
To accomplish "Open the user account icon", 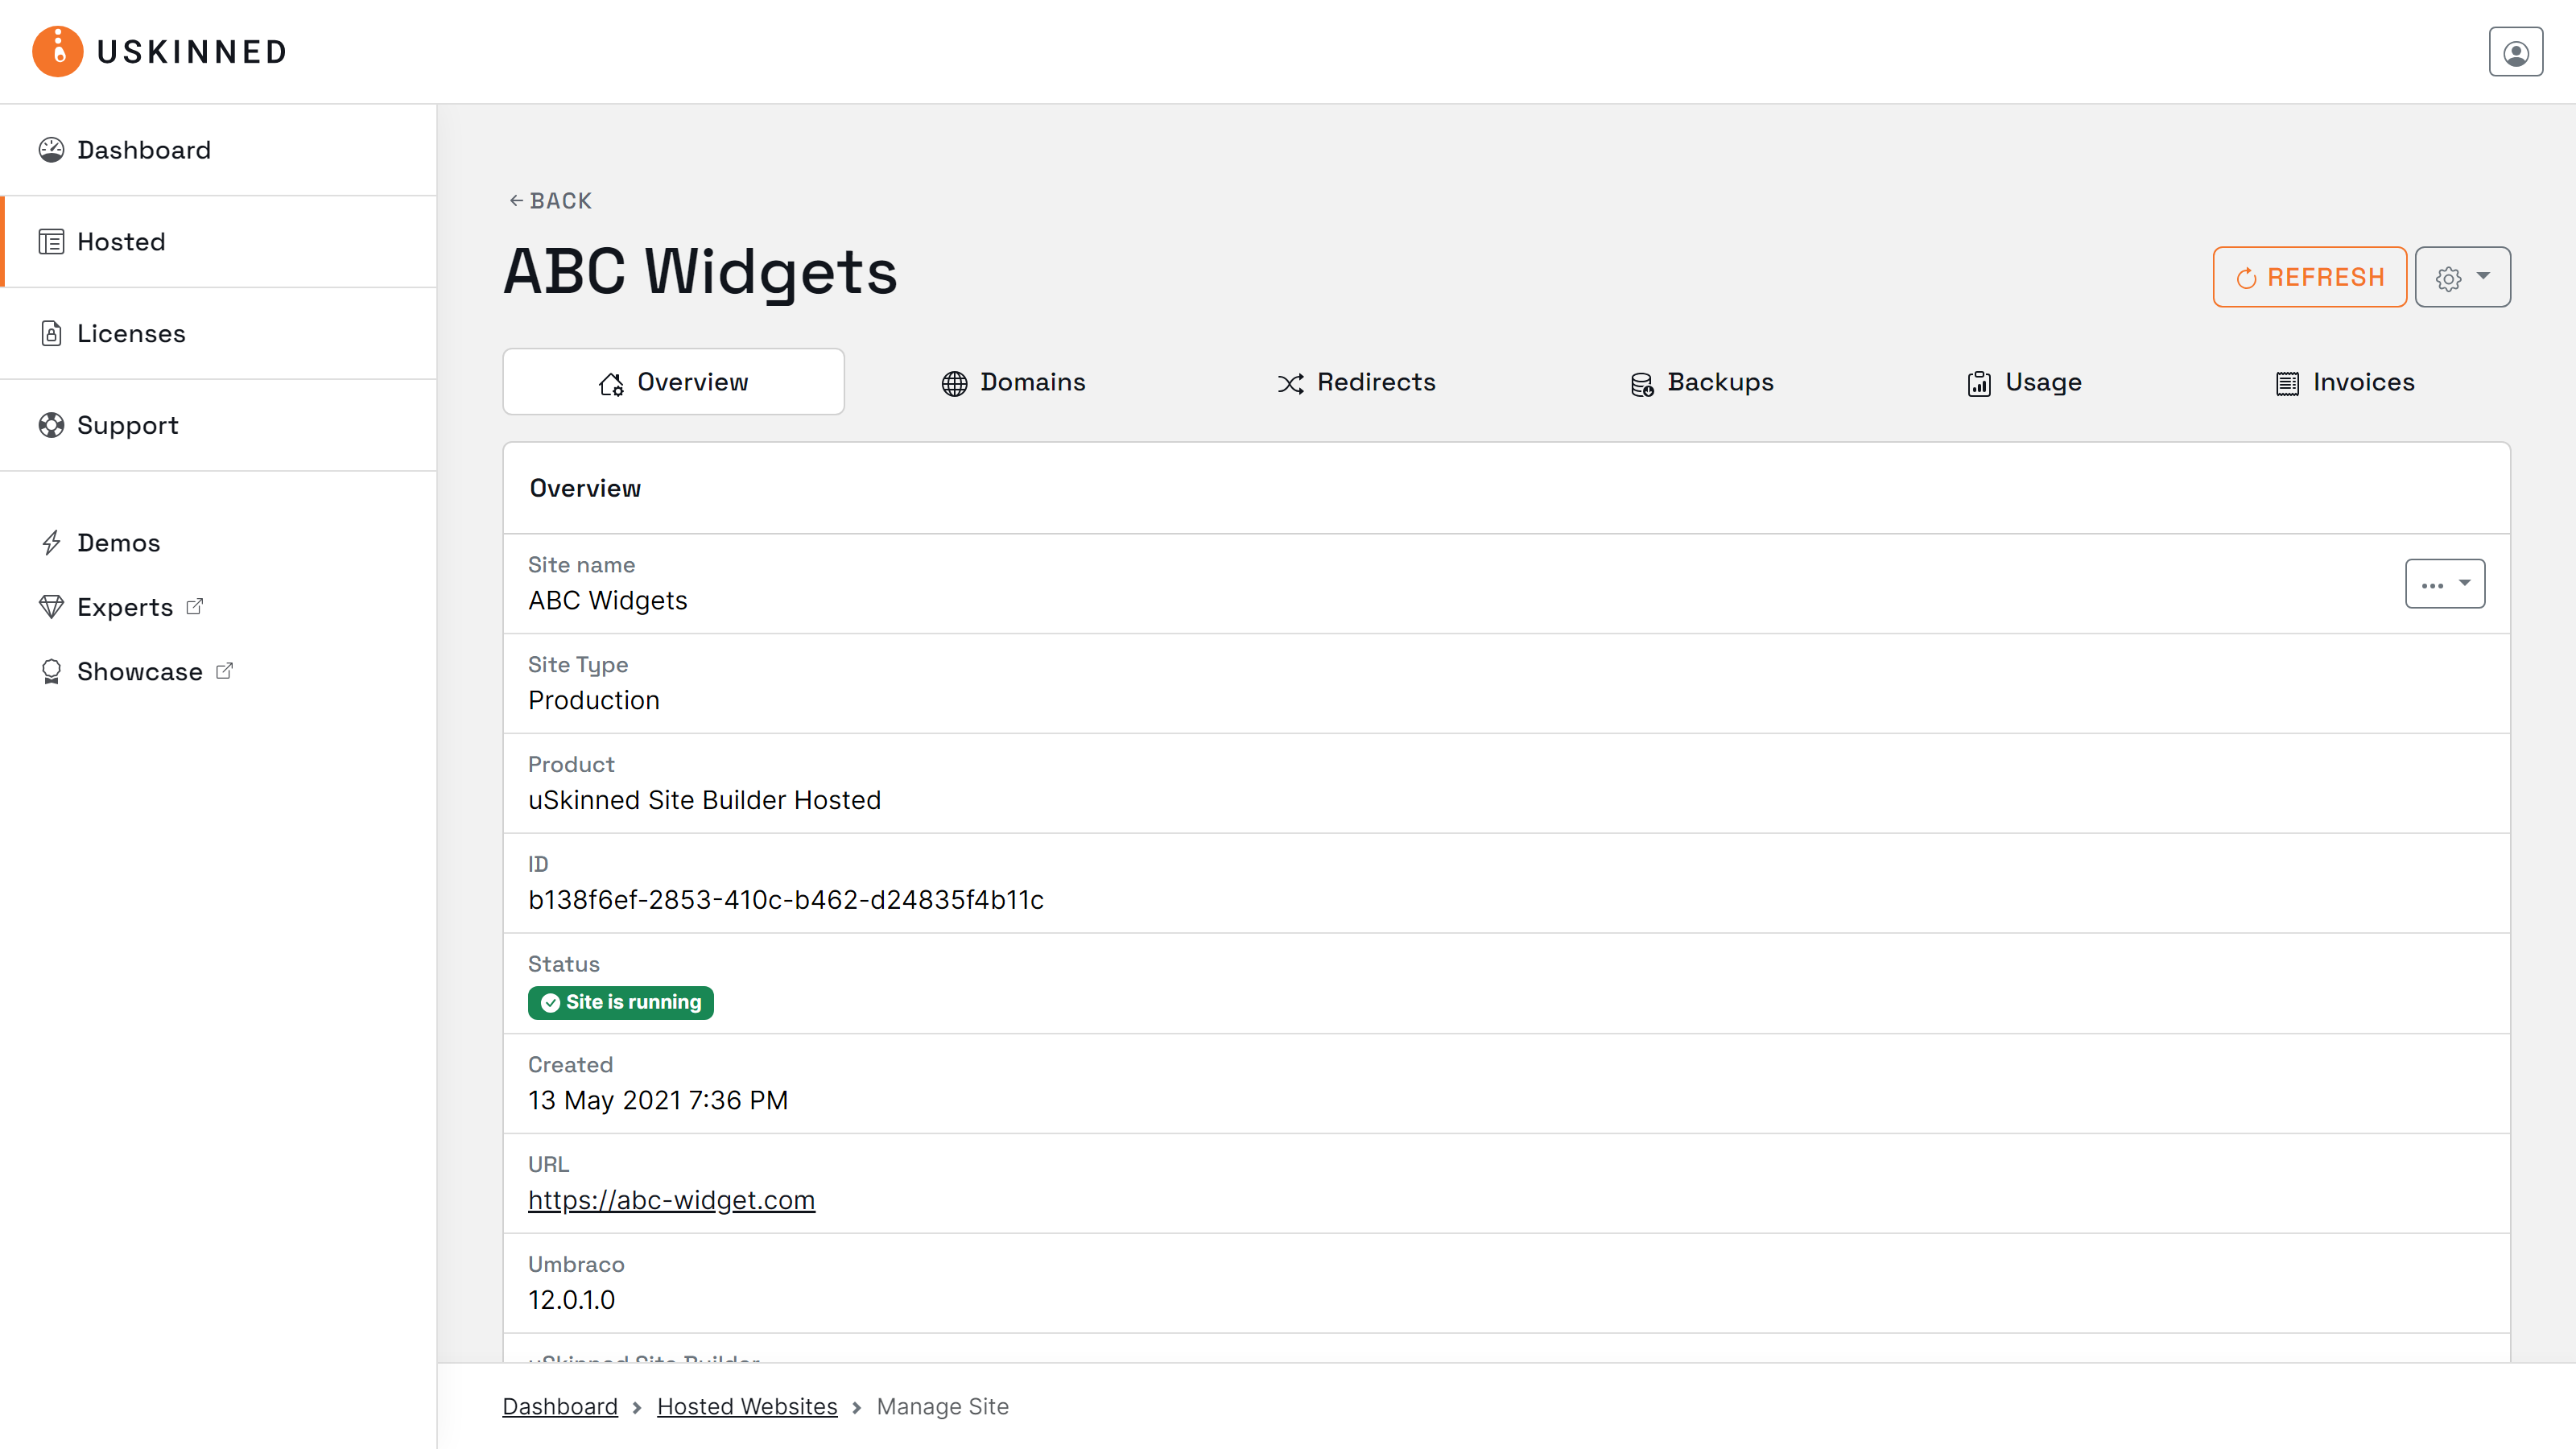I will (x=2515, y=51).
